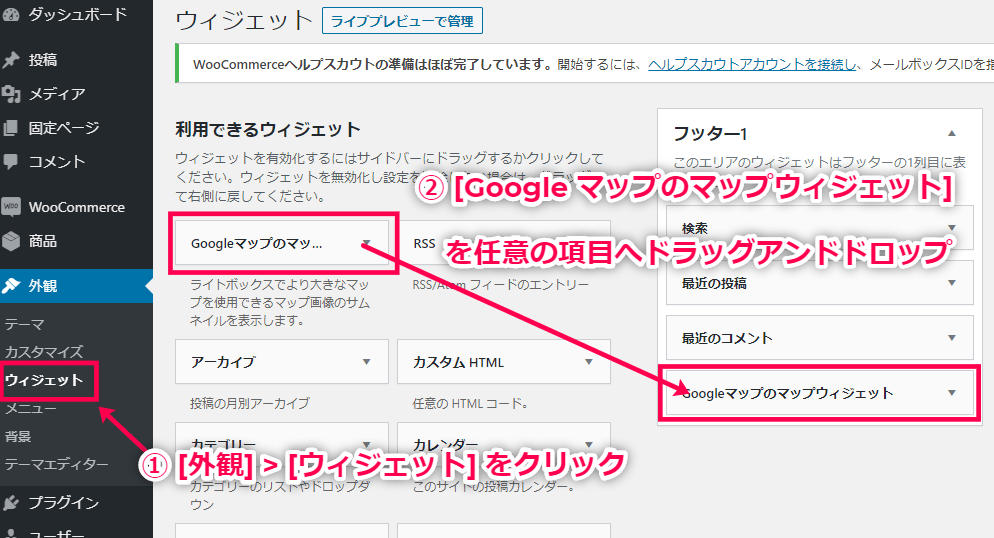Follow the ヘルプスカウトアカウントを接続し link

pyautogui.click(x=752, y=64)
